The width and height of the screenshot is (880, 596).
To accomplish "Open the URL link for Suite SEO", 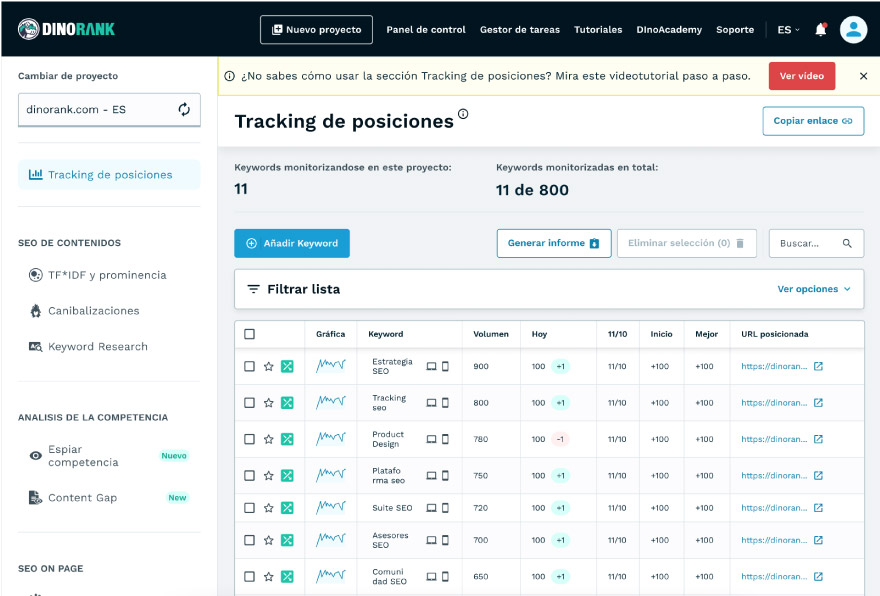I will point(774,508).
